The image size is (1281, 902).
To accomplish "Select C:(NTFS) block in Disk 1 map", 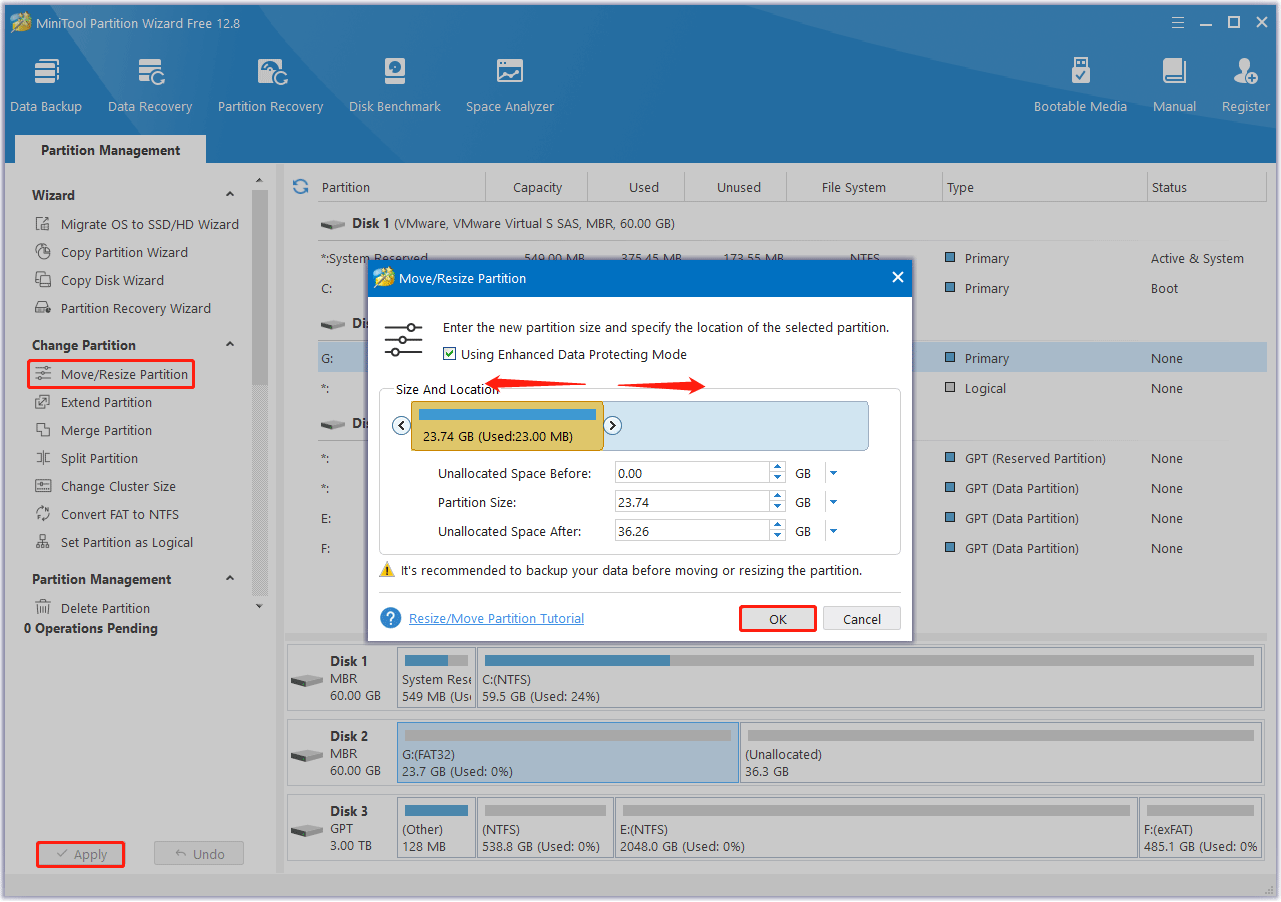I will [x=868, y=678].
